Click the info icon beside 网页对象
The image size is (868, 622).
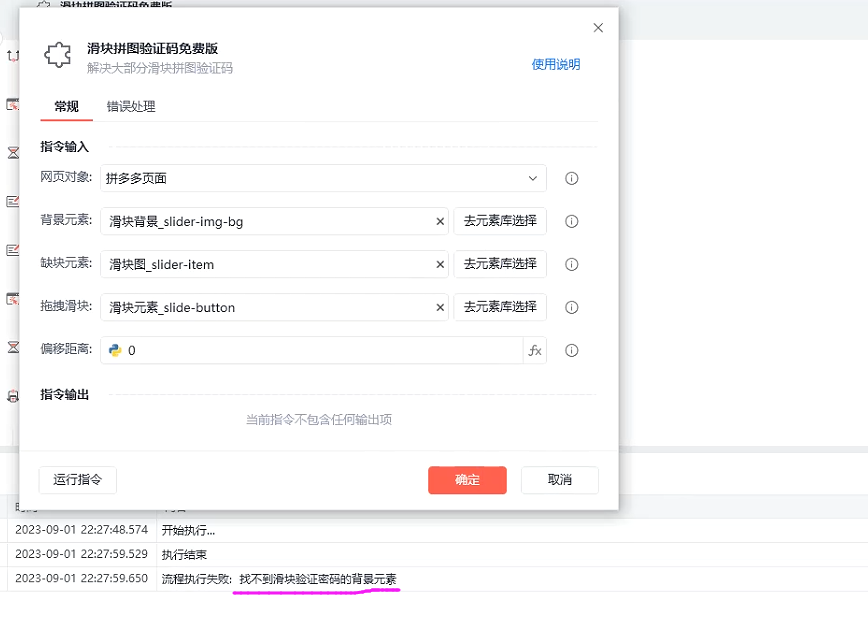click(x=572, y=179)
